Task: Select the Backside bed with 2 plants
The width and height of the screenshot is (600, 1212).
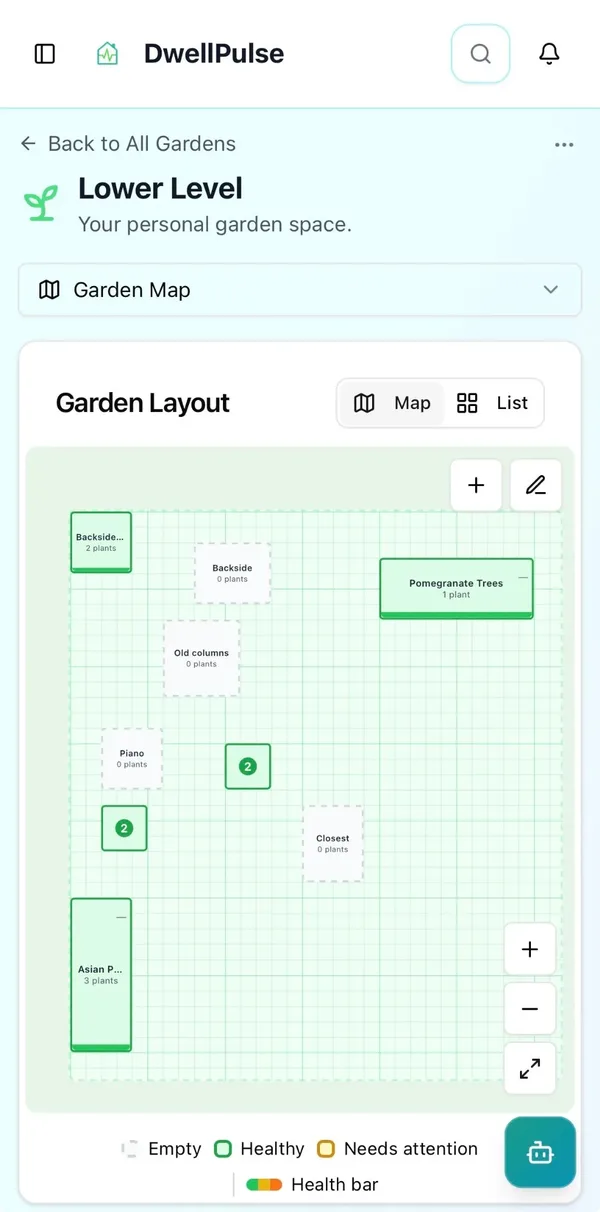Action: [101, 542]
